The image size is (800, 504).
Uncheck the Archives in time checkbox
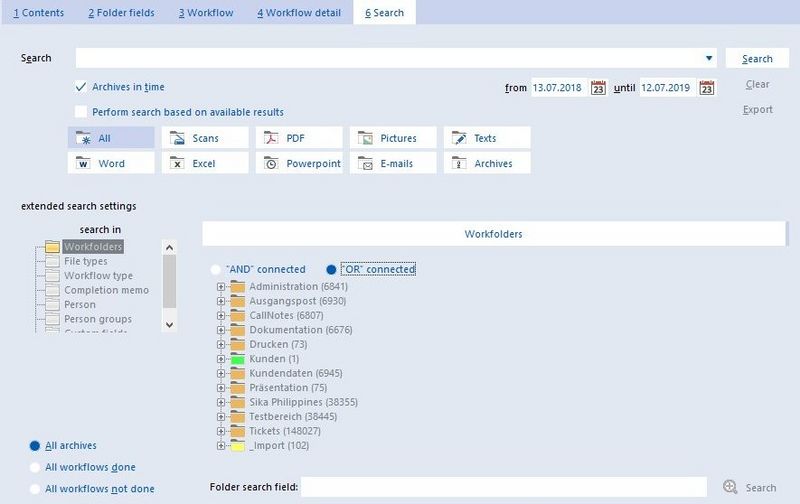[x=81, y=88]
